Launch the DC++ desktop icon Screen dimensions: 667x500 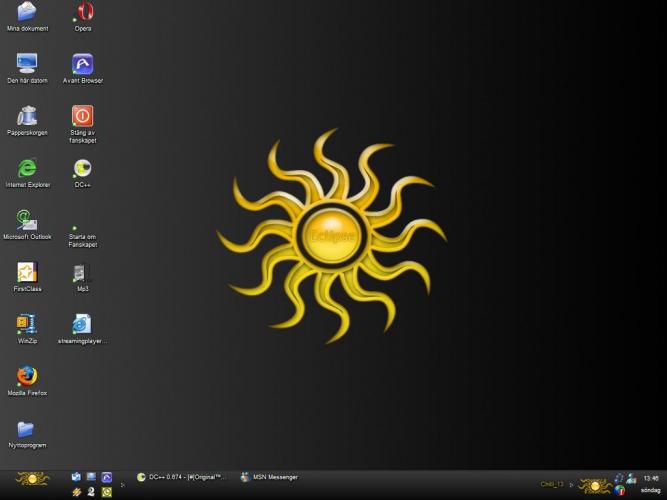point(83,168)
